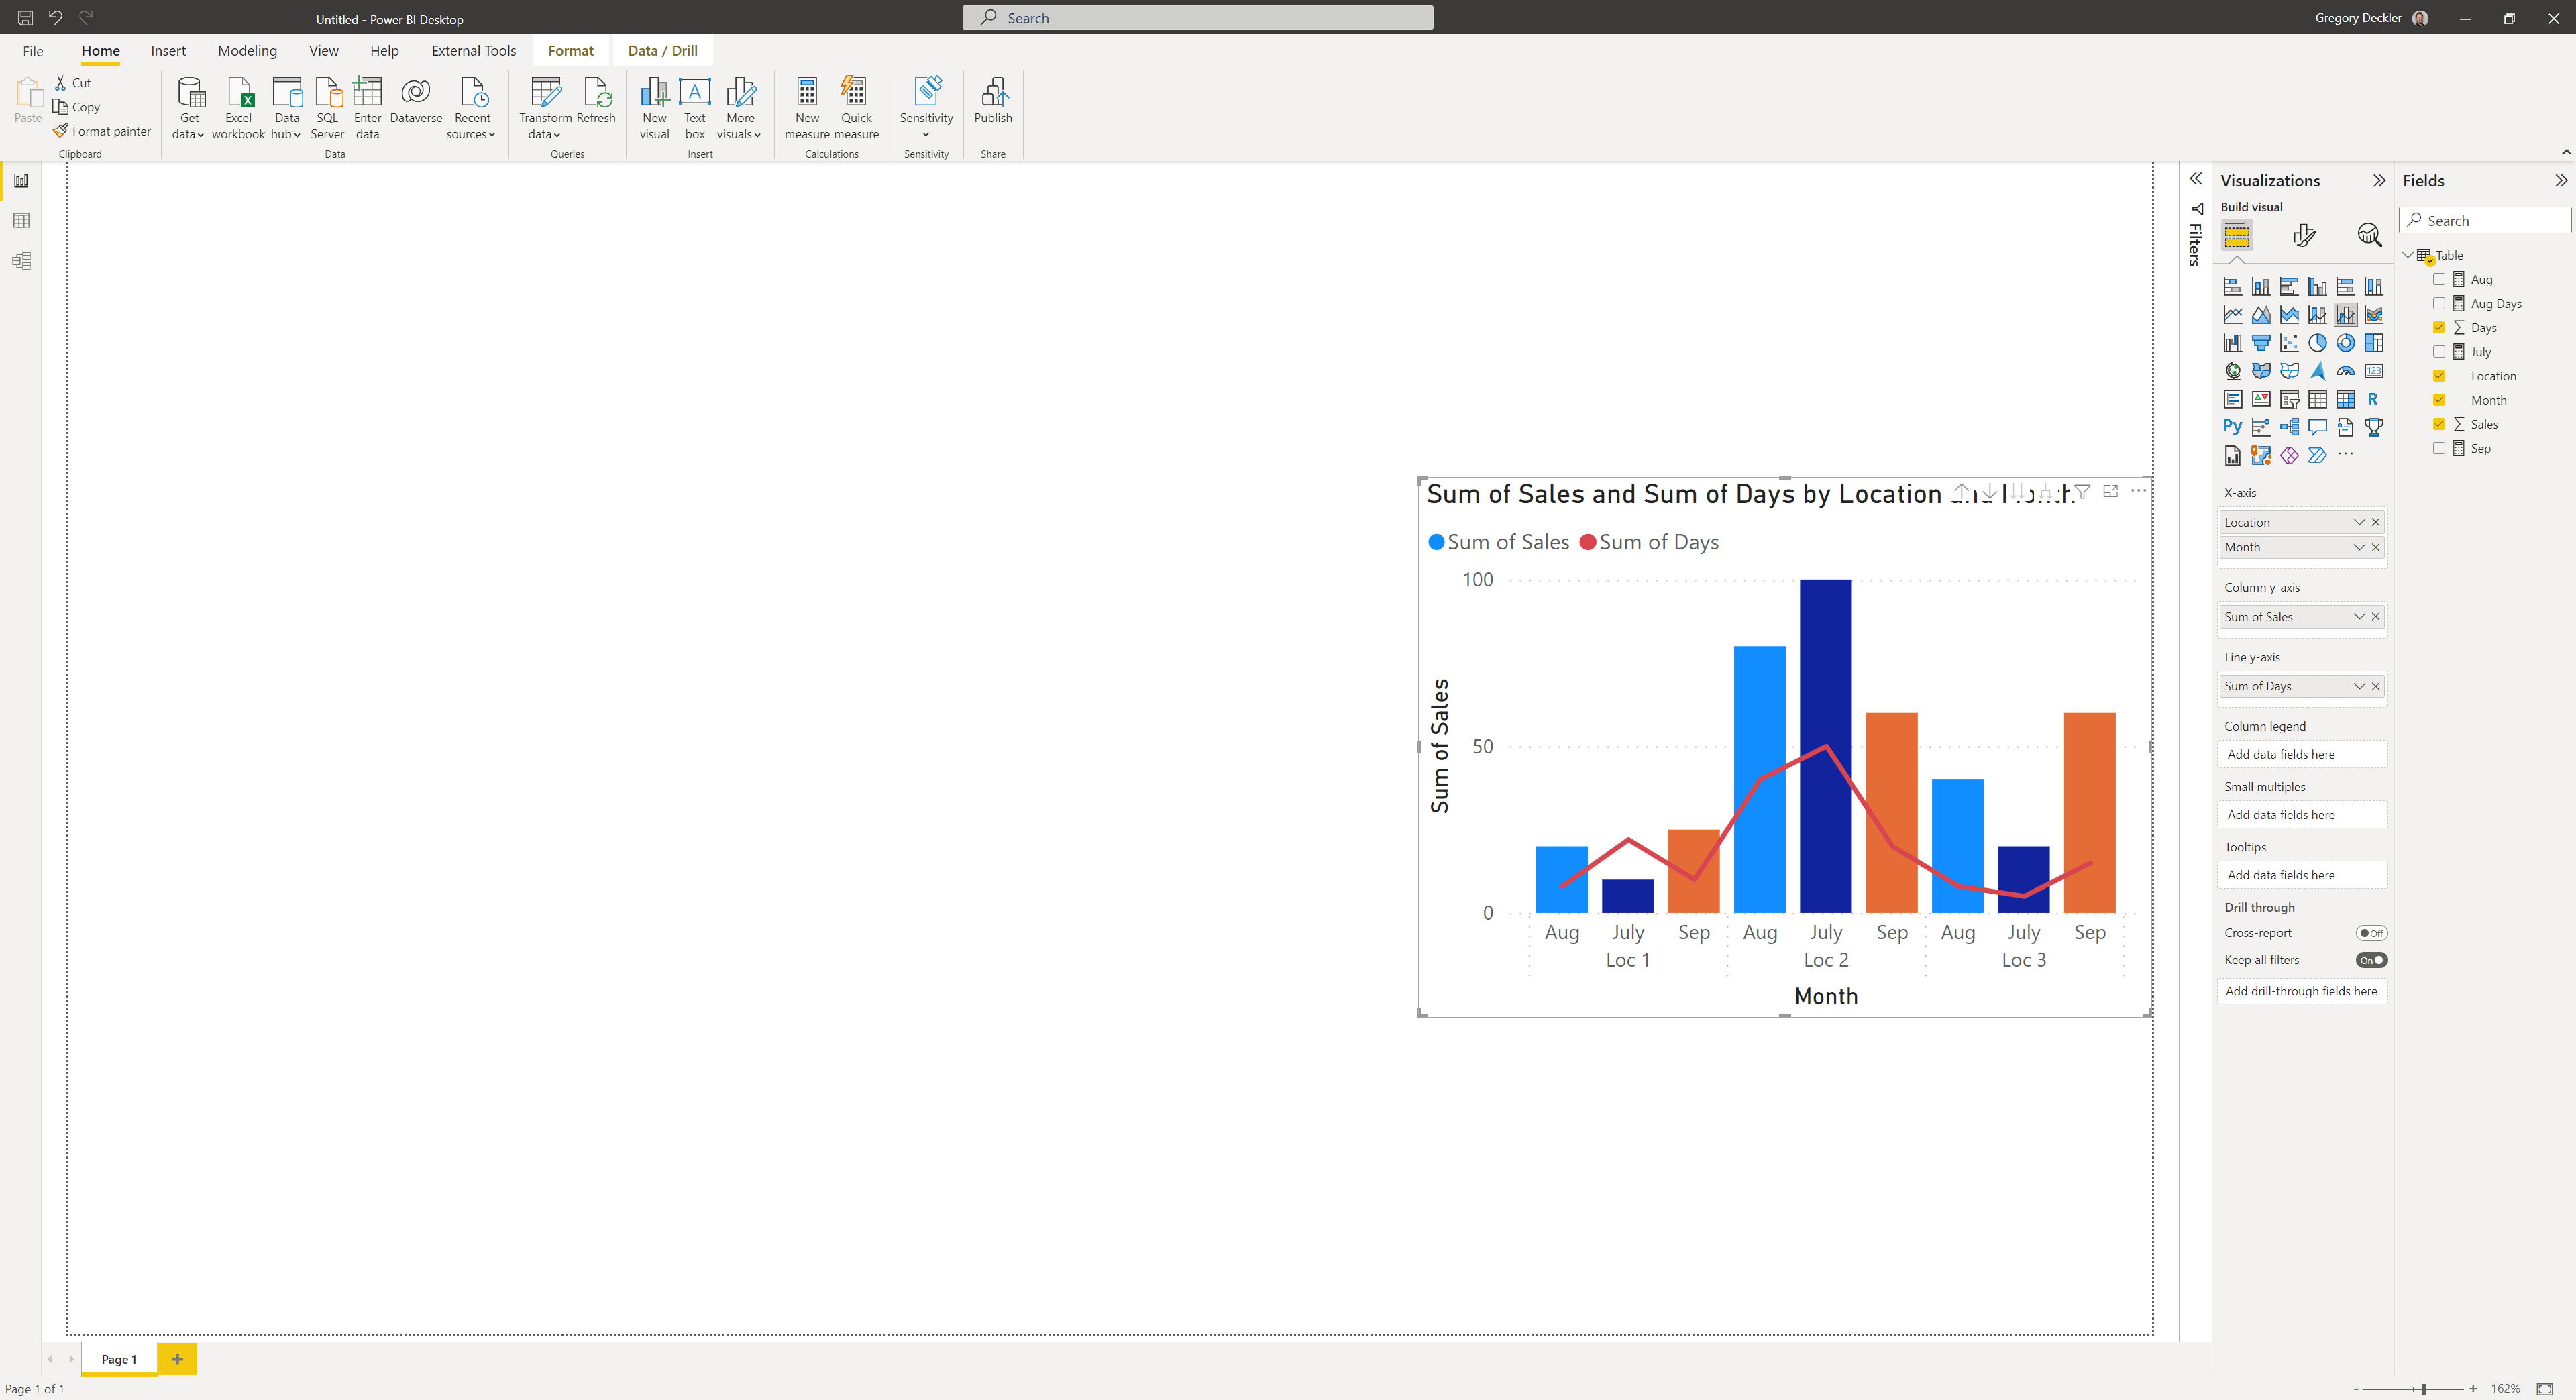Insert a Text box

(x=694, y=108)
